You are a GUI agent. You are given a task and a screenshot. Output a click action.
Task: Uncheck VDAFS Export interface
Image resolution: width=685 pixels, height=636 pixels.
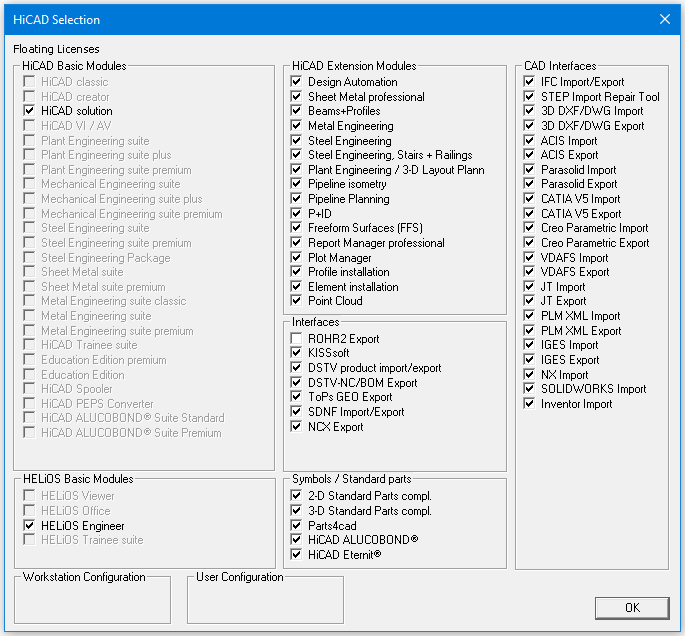[x=529, y=272]
